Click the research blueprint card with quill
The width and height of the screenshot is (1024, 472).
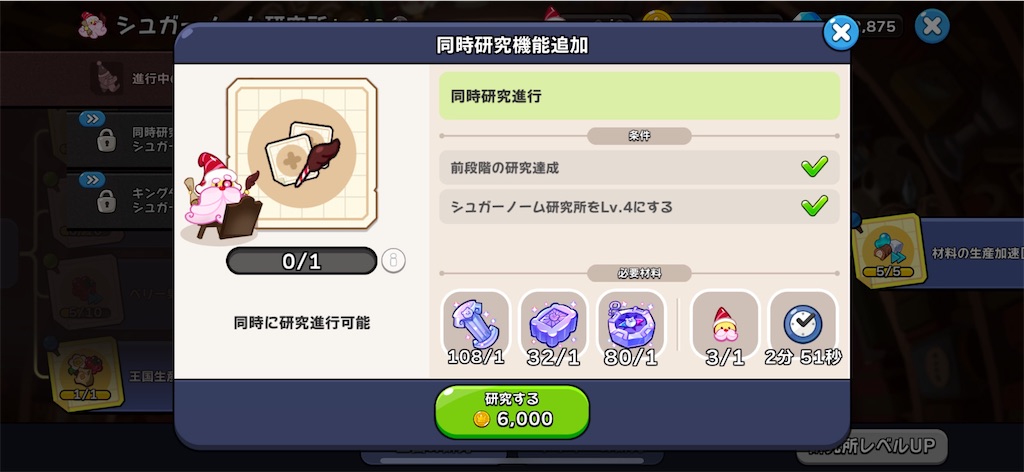(302, 153)
